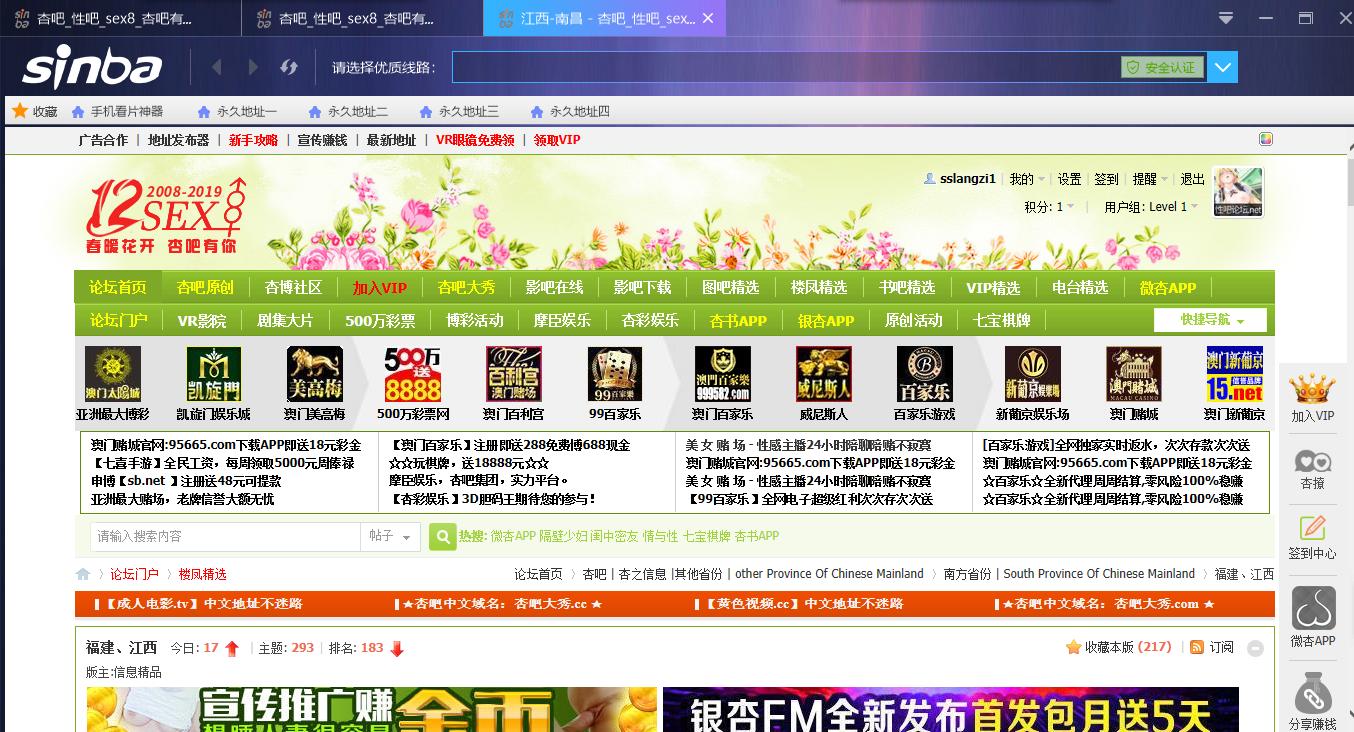This screenshot has height=732, width=1354.
Task: Click the 12SEX forum logo
Action: 164,216
